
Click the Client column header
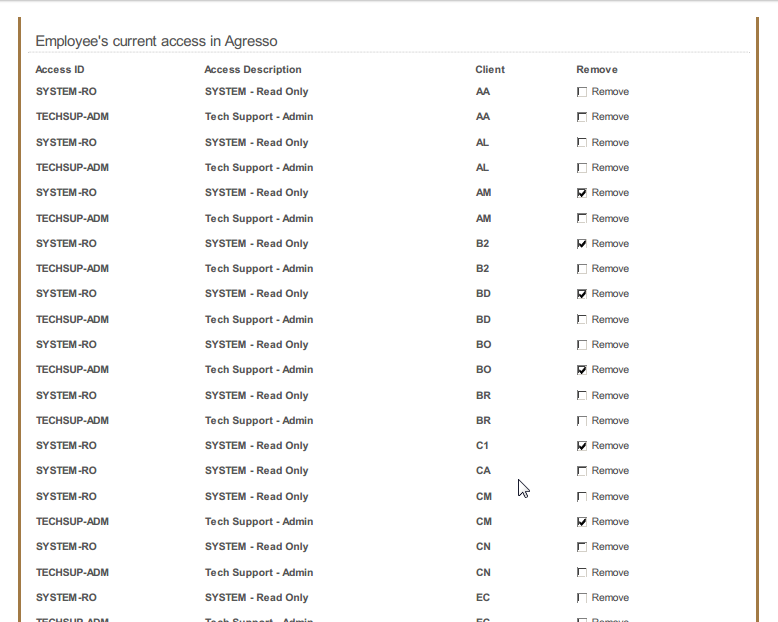490,70
